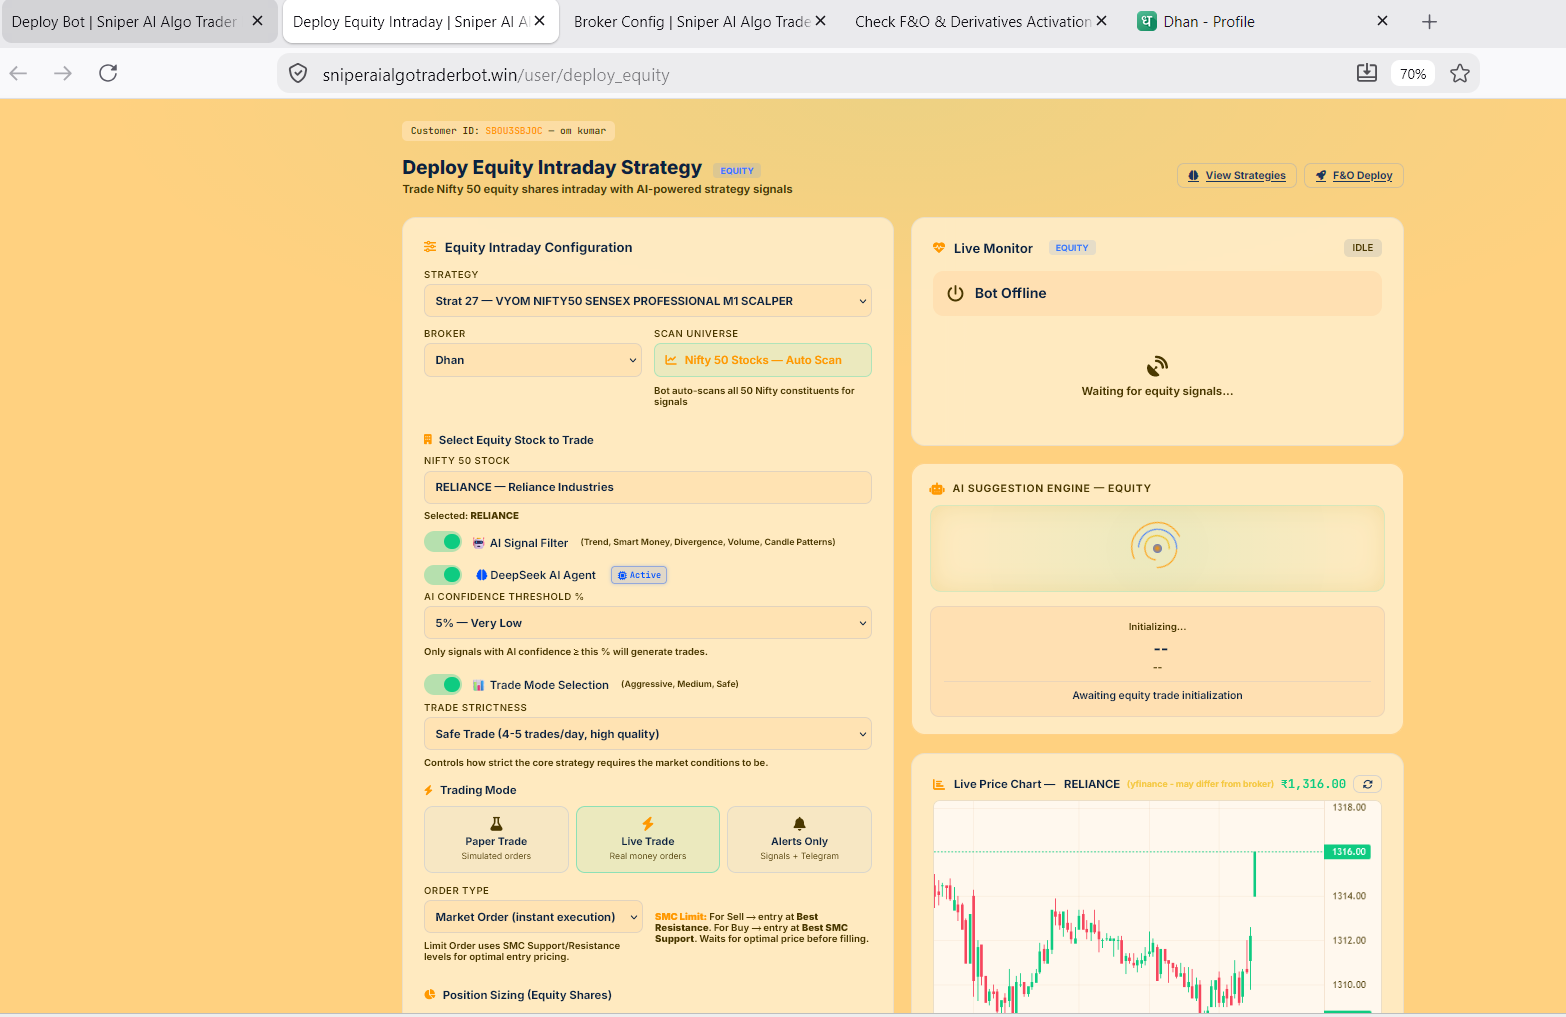Close the Check F&O Derivatives tab
The height and width of the screenshot is (1017, 1566).
pyautogui.click(x=1102, y=21)
